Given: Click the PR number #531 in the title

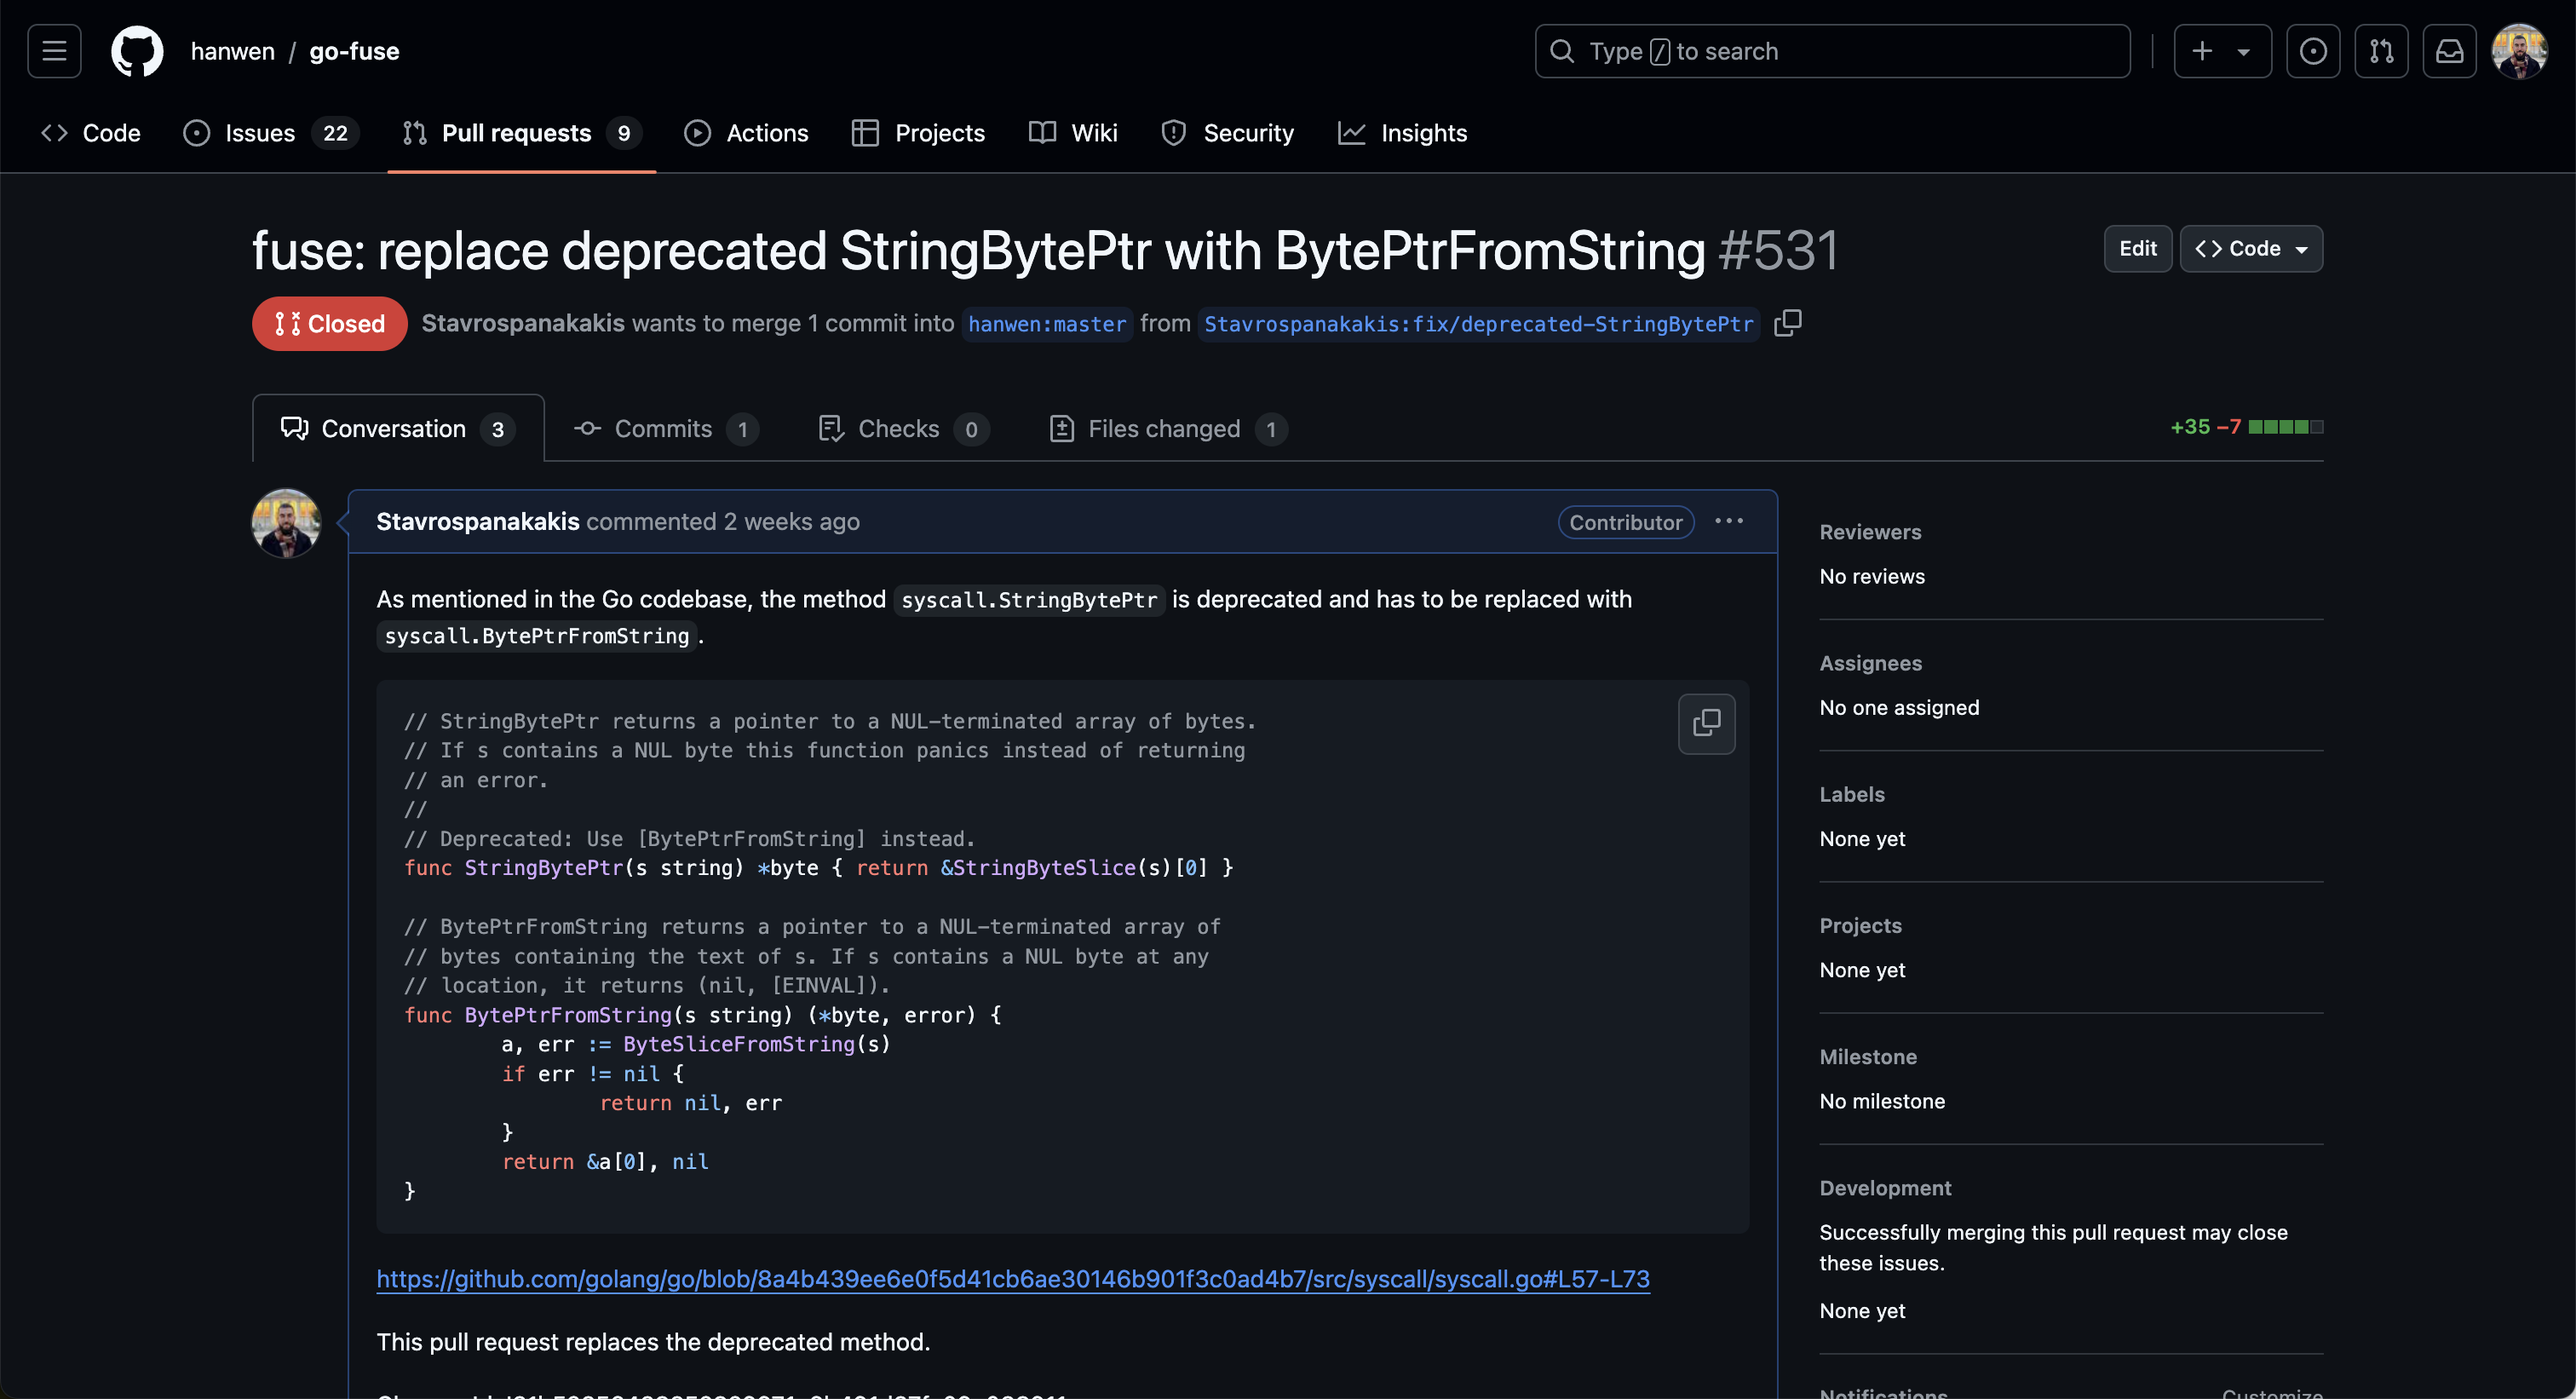Looking at the screenshot, I should point(1777,250).
